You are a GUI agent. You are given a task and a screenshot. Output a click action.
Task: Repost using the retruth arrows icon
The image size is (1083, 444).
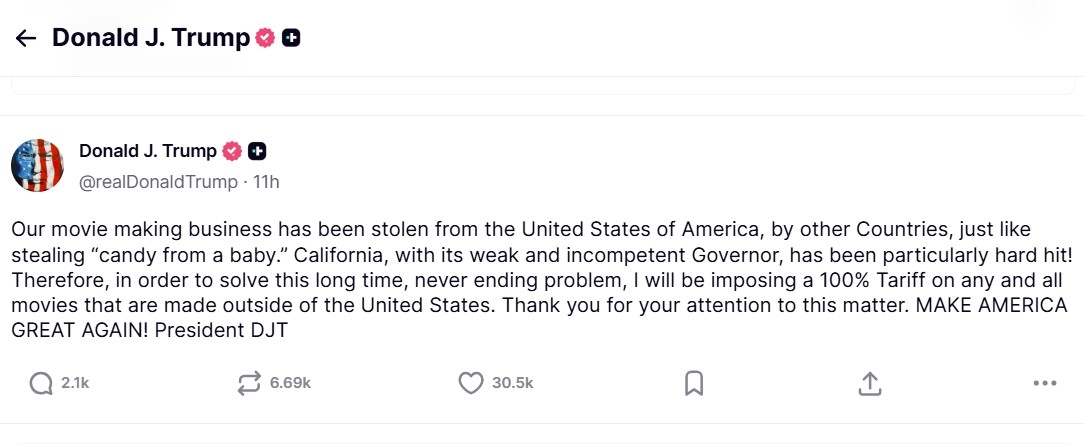[x=250, y=383]
